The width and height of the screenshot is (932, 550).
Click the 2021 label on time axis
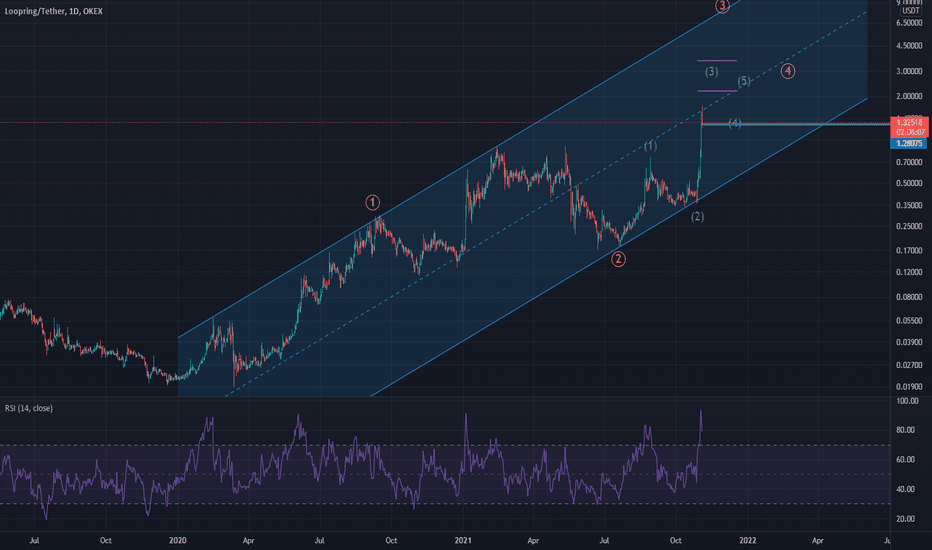[463, 540]
